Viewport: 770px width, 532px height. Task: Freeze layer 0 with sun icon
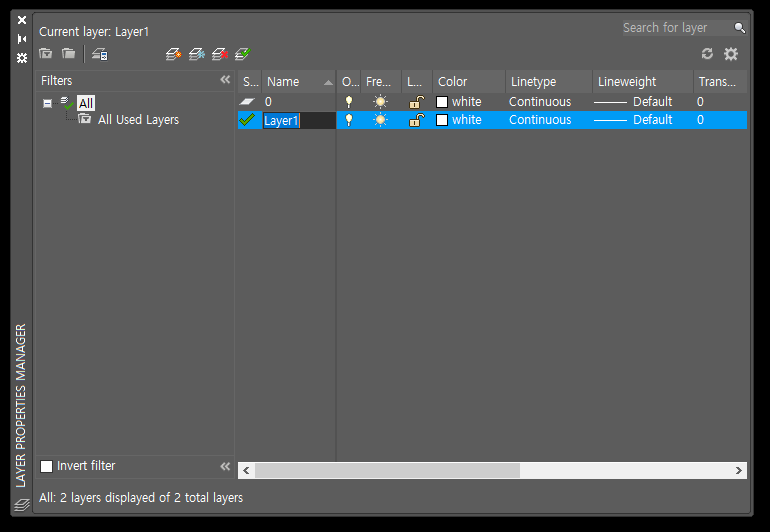coord(380,102)
